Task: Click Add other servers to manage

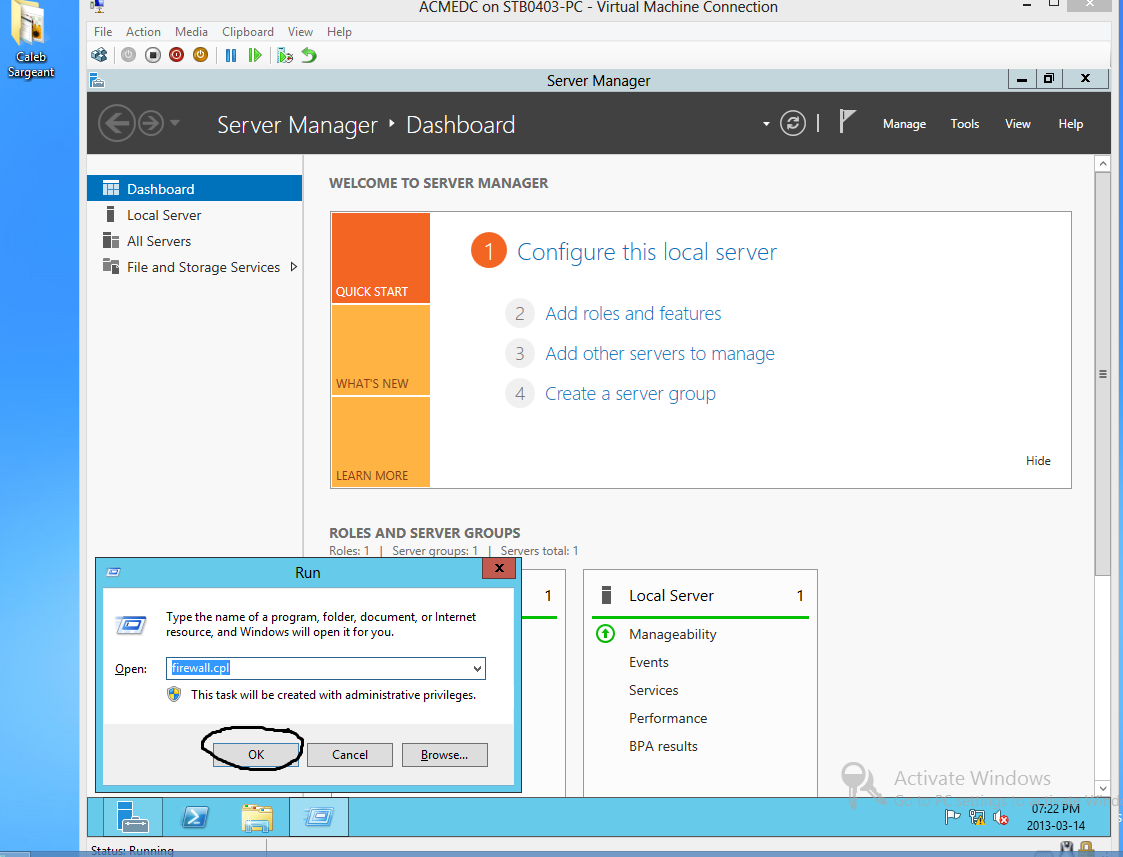Action: [x=660, y=354]
